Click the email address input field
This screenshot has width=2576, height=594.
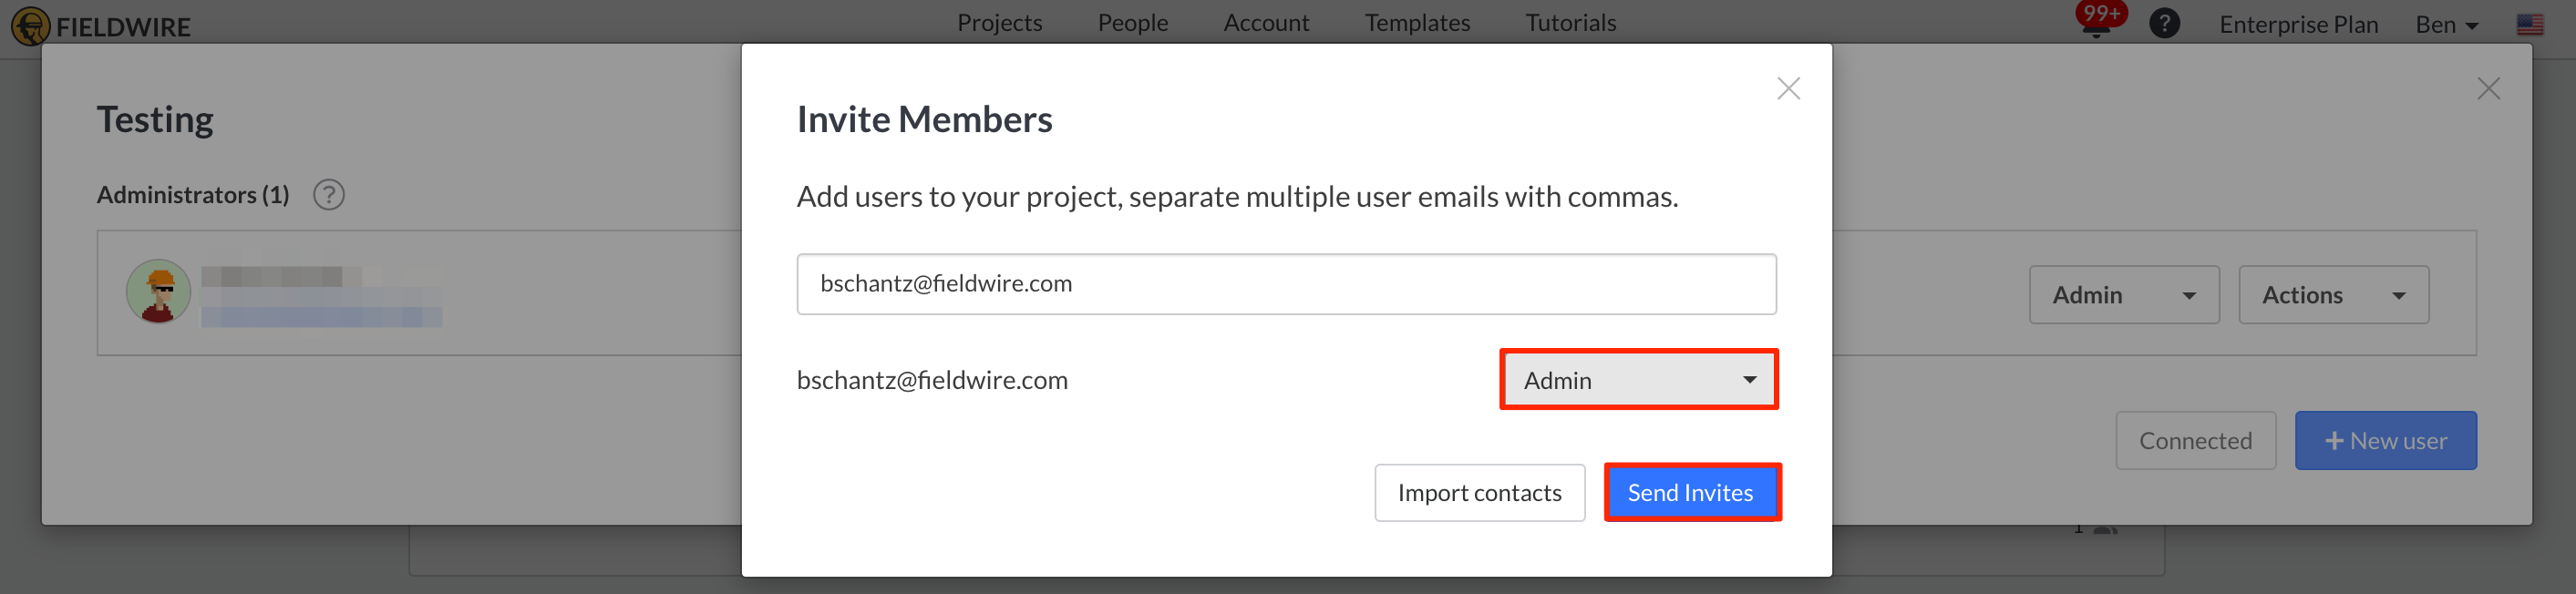(1286, 283)
